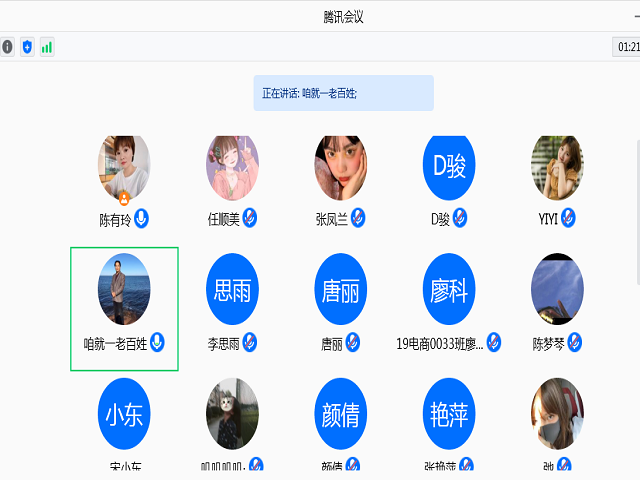Click the muted mic icon beside 陈梦琴

coord(575,343)
